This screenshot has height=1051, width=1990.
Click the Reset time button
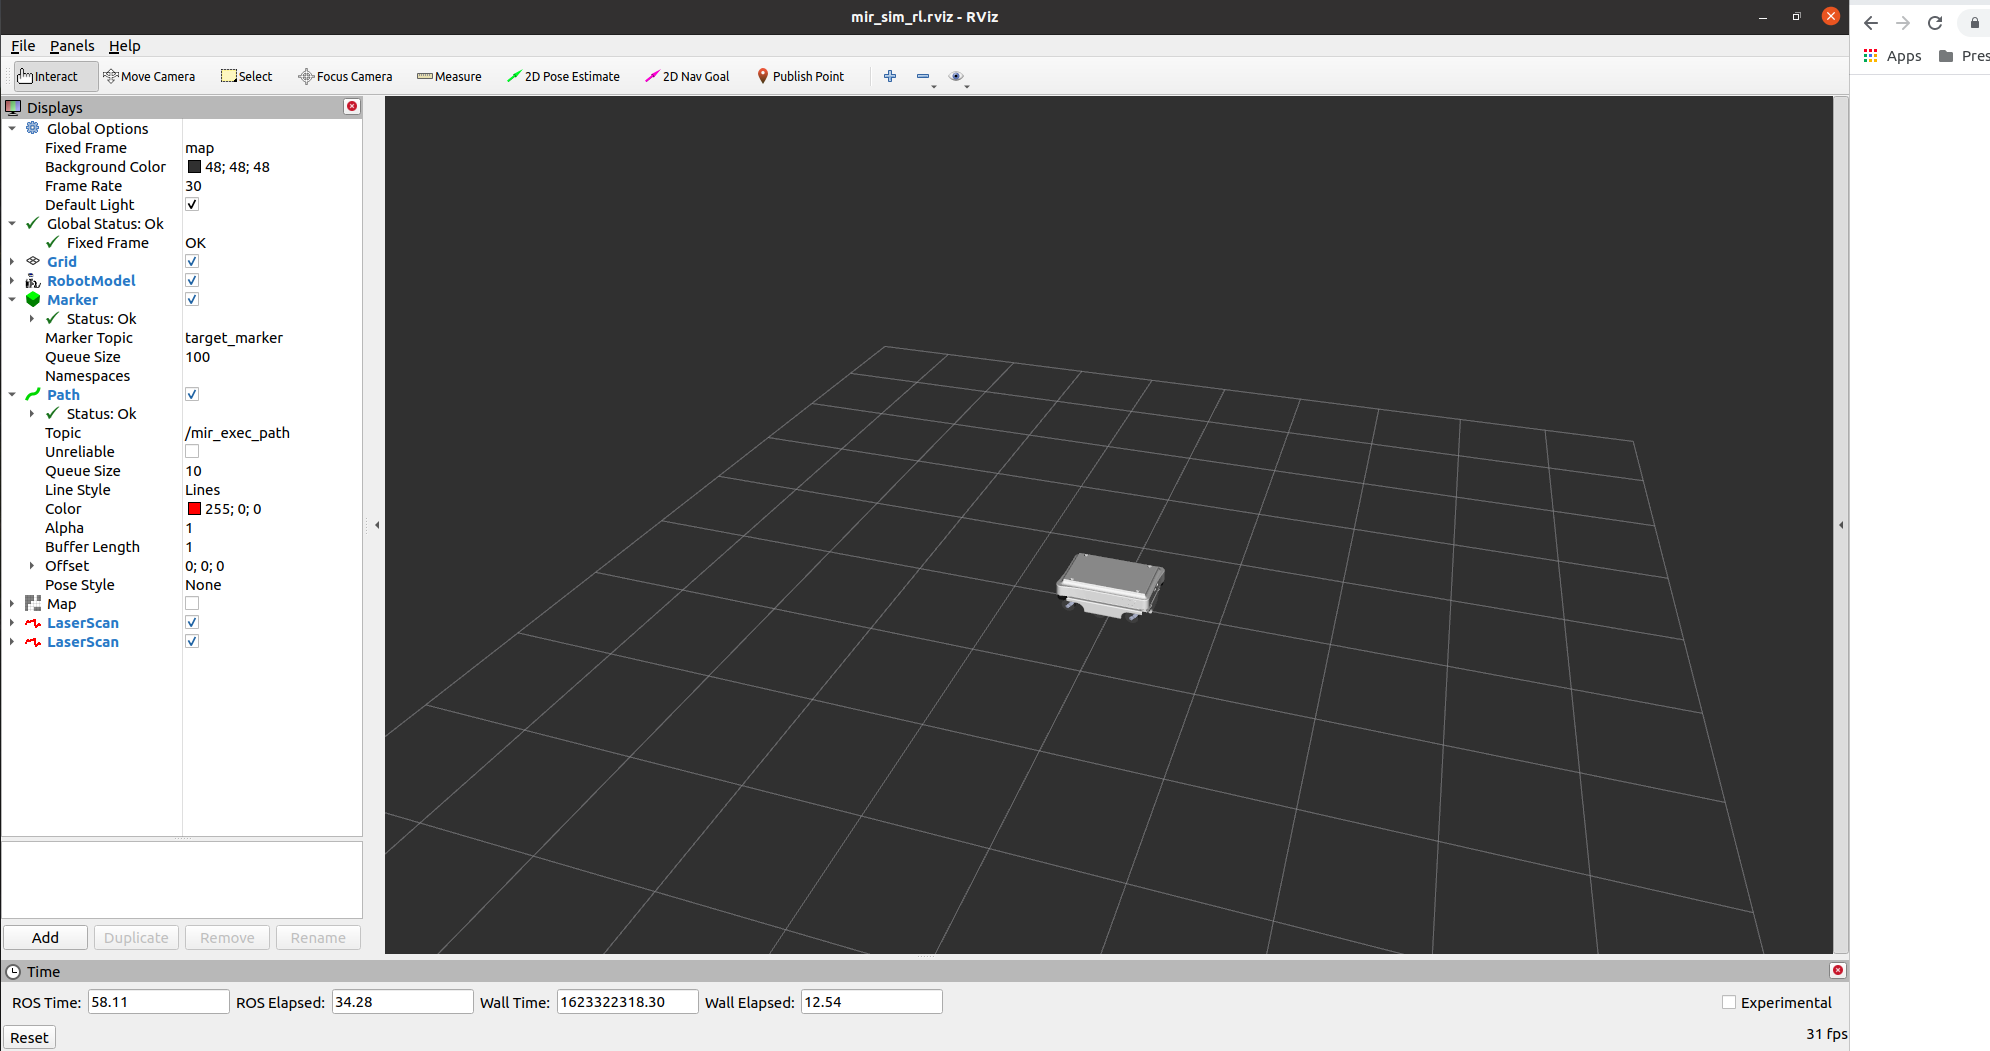point(29,1037)
